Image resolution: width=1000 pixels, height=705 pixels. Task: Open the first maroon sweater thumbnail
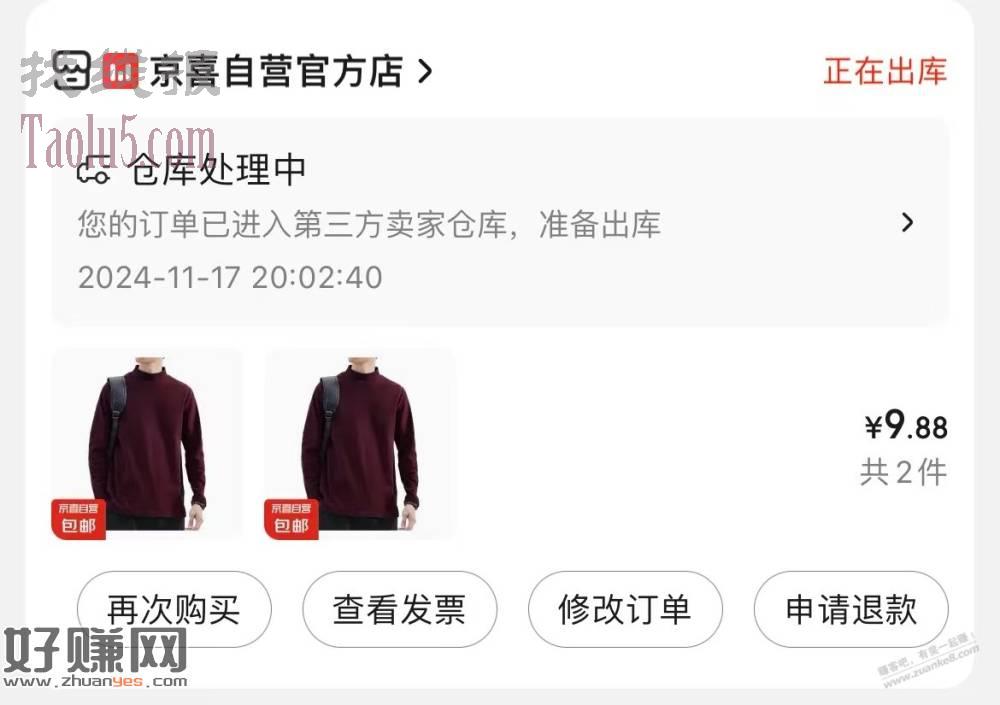click(147, 444)
